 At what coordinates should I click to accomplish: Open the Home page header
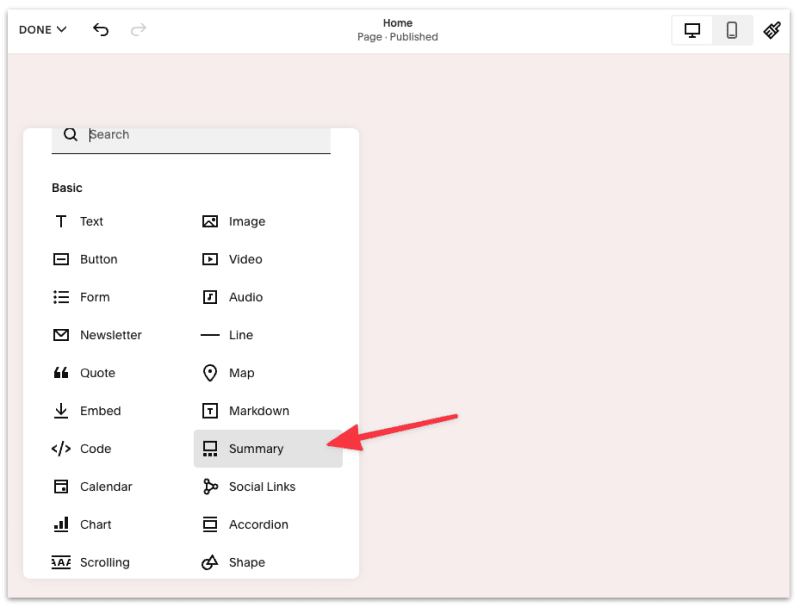point(397,29)
